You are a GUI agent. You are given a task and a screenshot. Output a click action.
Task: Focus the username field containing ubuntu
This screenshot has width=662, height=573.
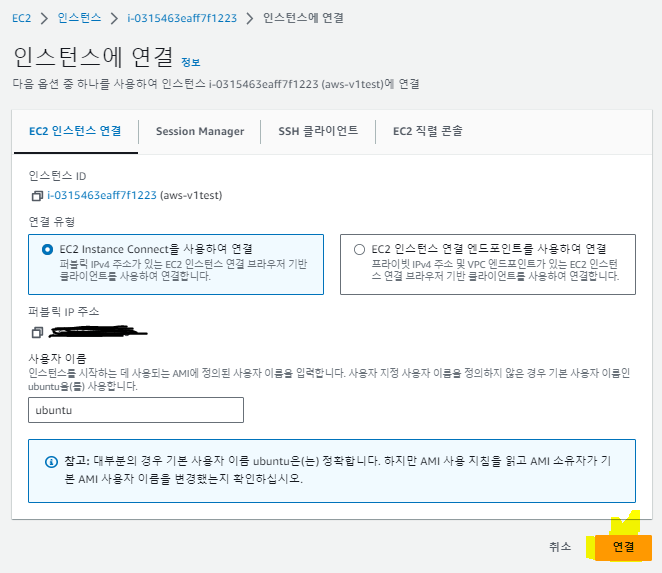click(136, 410)
